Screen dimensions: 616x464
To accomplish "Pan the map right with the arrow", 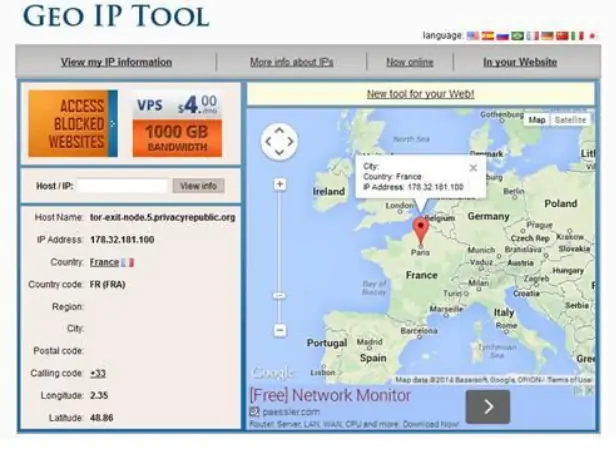I will (291, 141).
